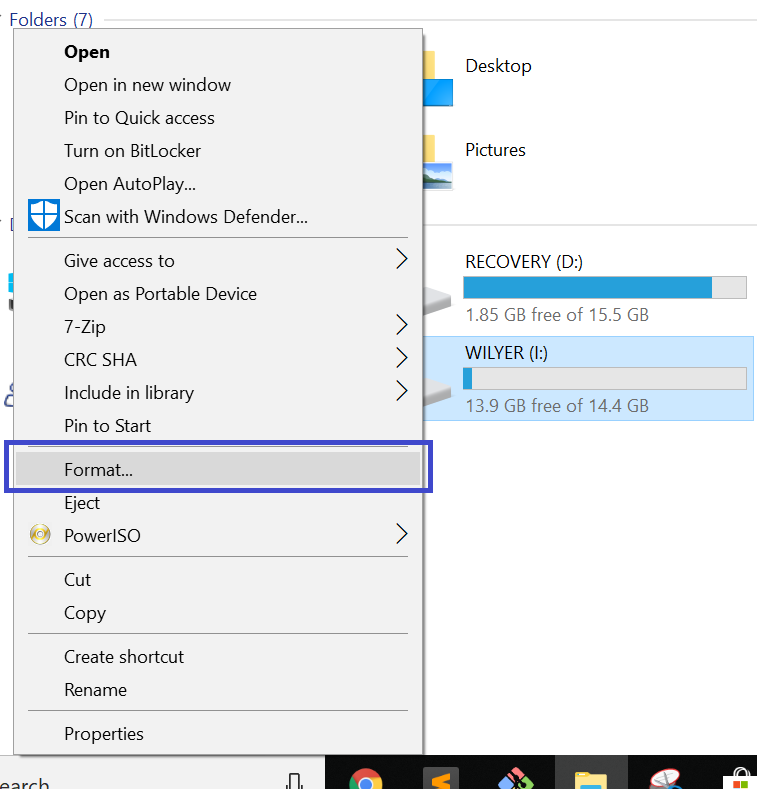
Task: Click the RECOVERY (D:) storage usage bar
Action: pyautogui.click(x=604, y=287)
